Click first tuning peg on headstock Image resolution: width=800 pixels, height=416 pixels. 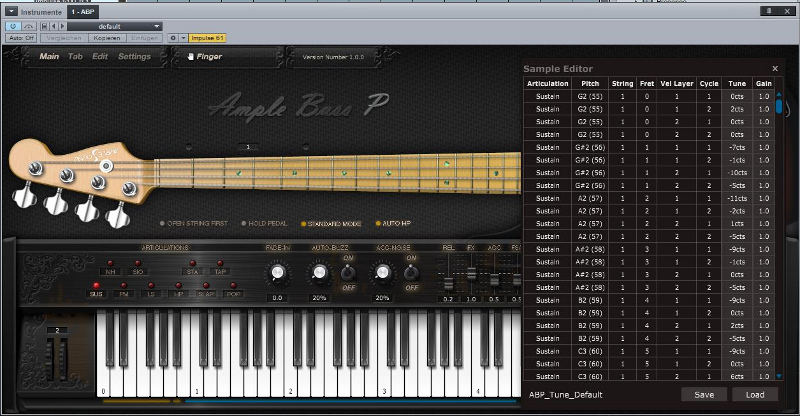(x=35, y=168)
